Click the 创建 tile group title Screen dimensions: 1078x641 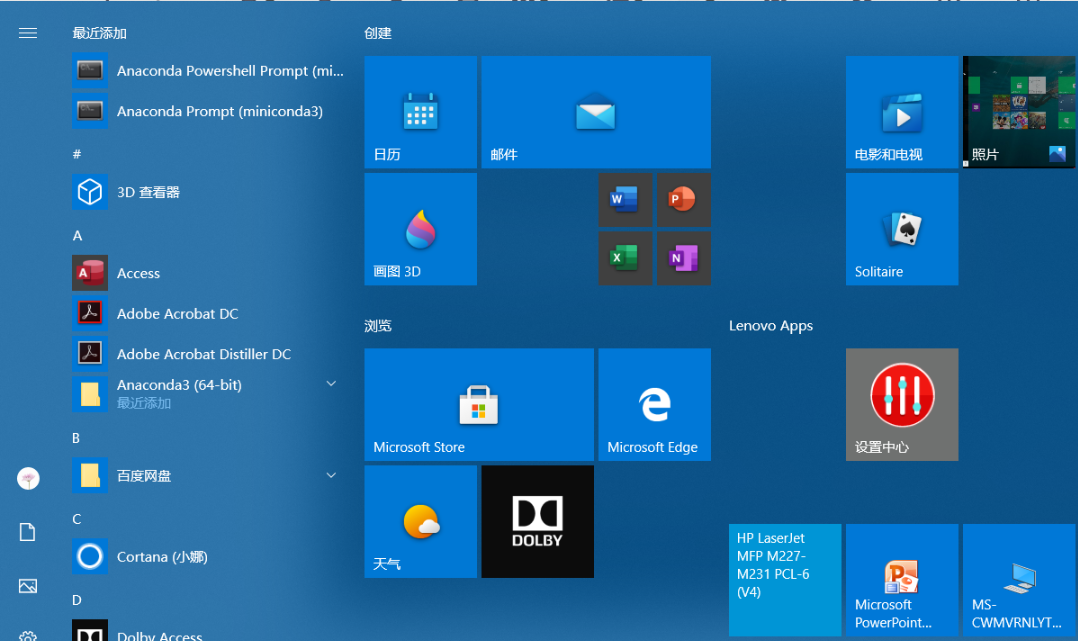pyautogui.click(x=378, y=33)
